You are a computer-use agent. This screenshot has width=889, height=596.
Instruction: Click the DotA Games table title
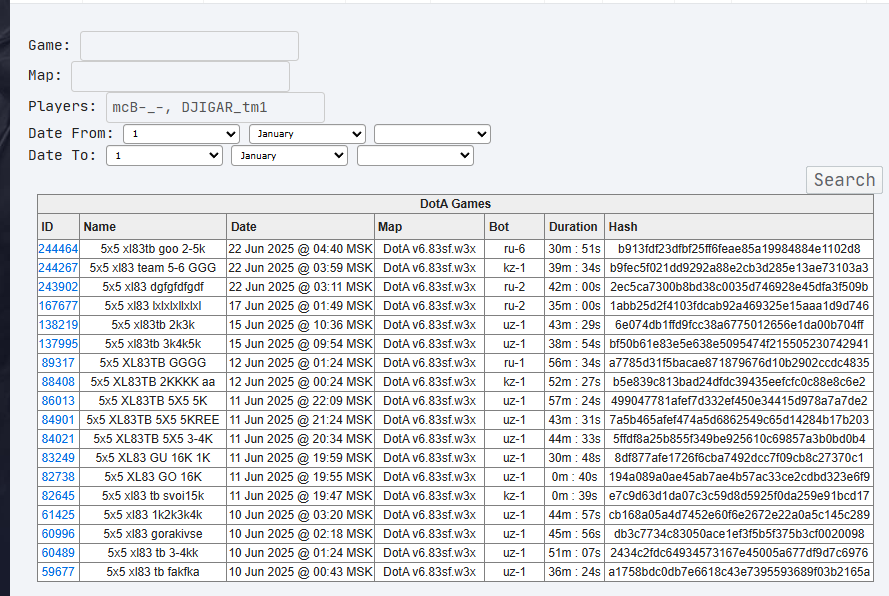click(x=455, y=204)
